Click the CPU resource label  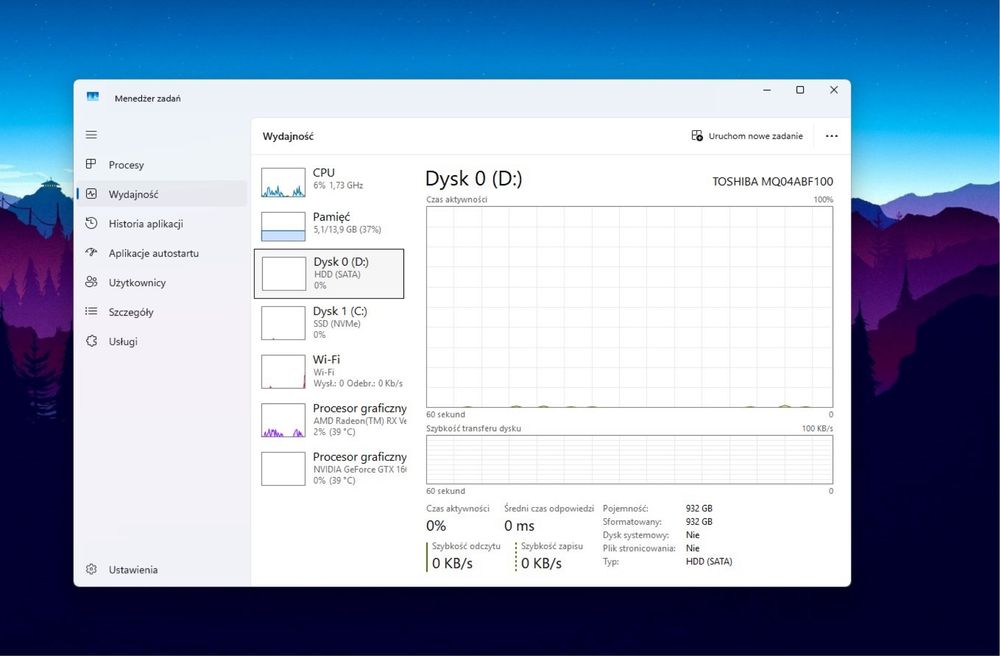[323, 172]
